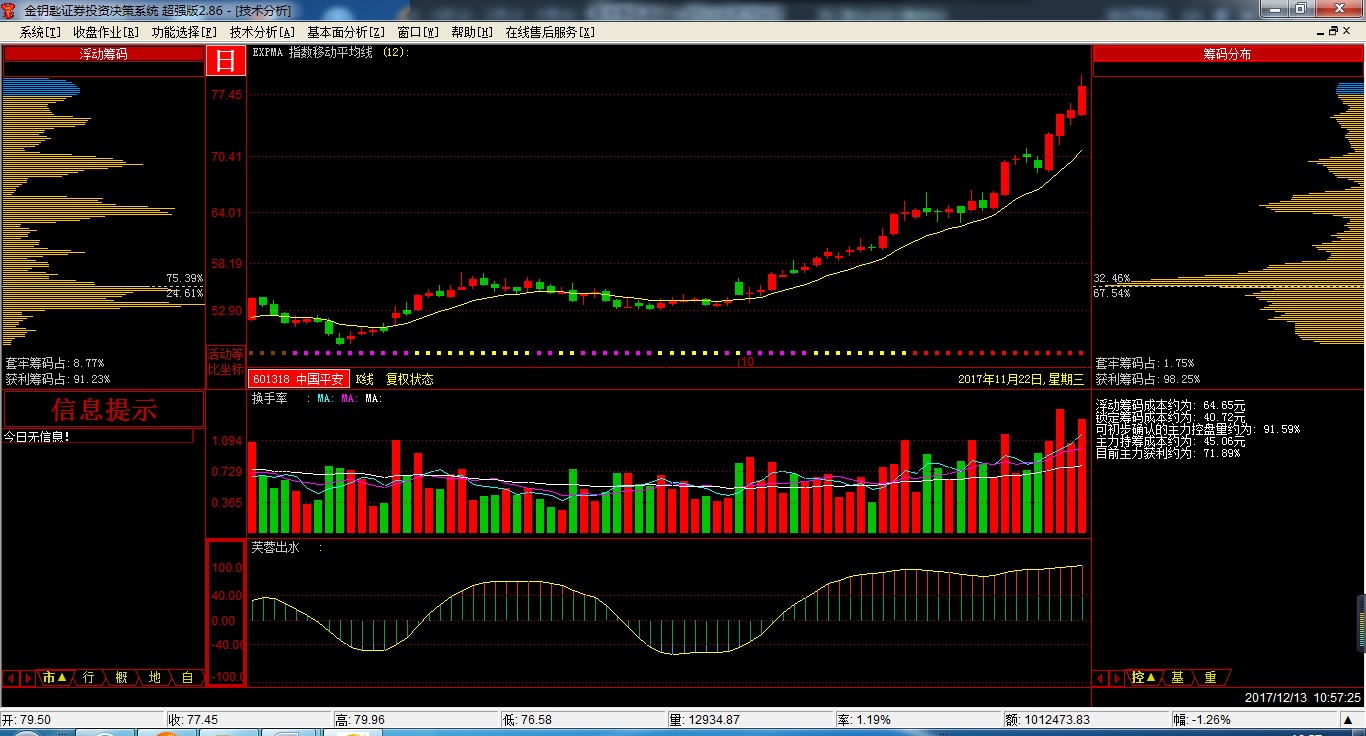1366x736 pixels.
Task: Restore the inner child window
Action: click(x=1332, y=32)
